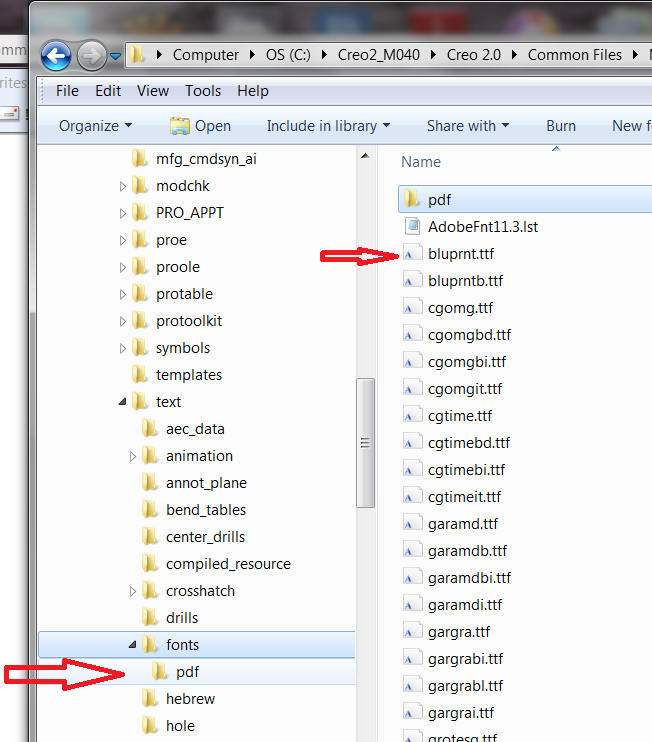Select the cgomg.ttf font file icon
652x742 pixels.
[412, 308]
